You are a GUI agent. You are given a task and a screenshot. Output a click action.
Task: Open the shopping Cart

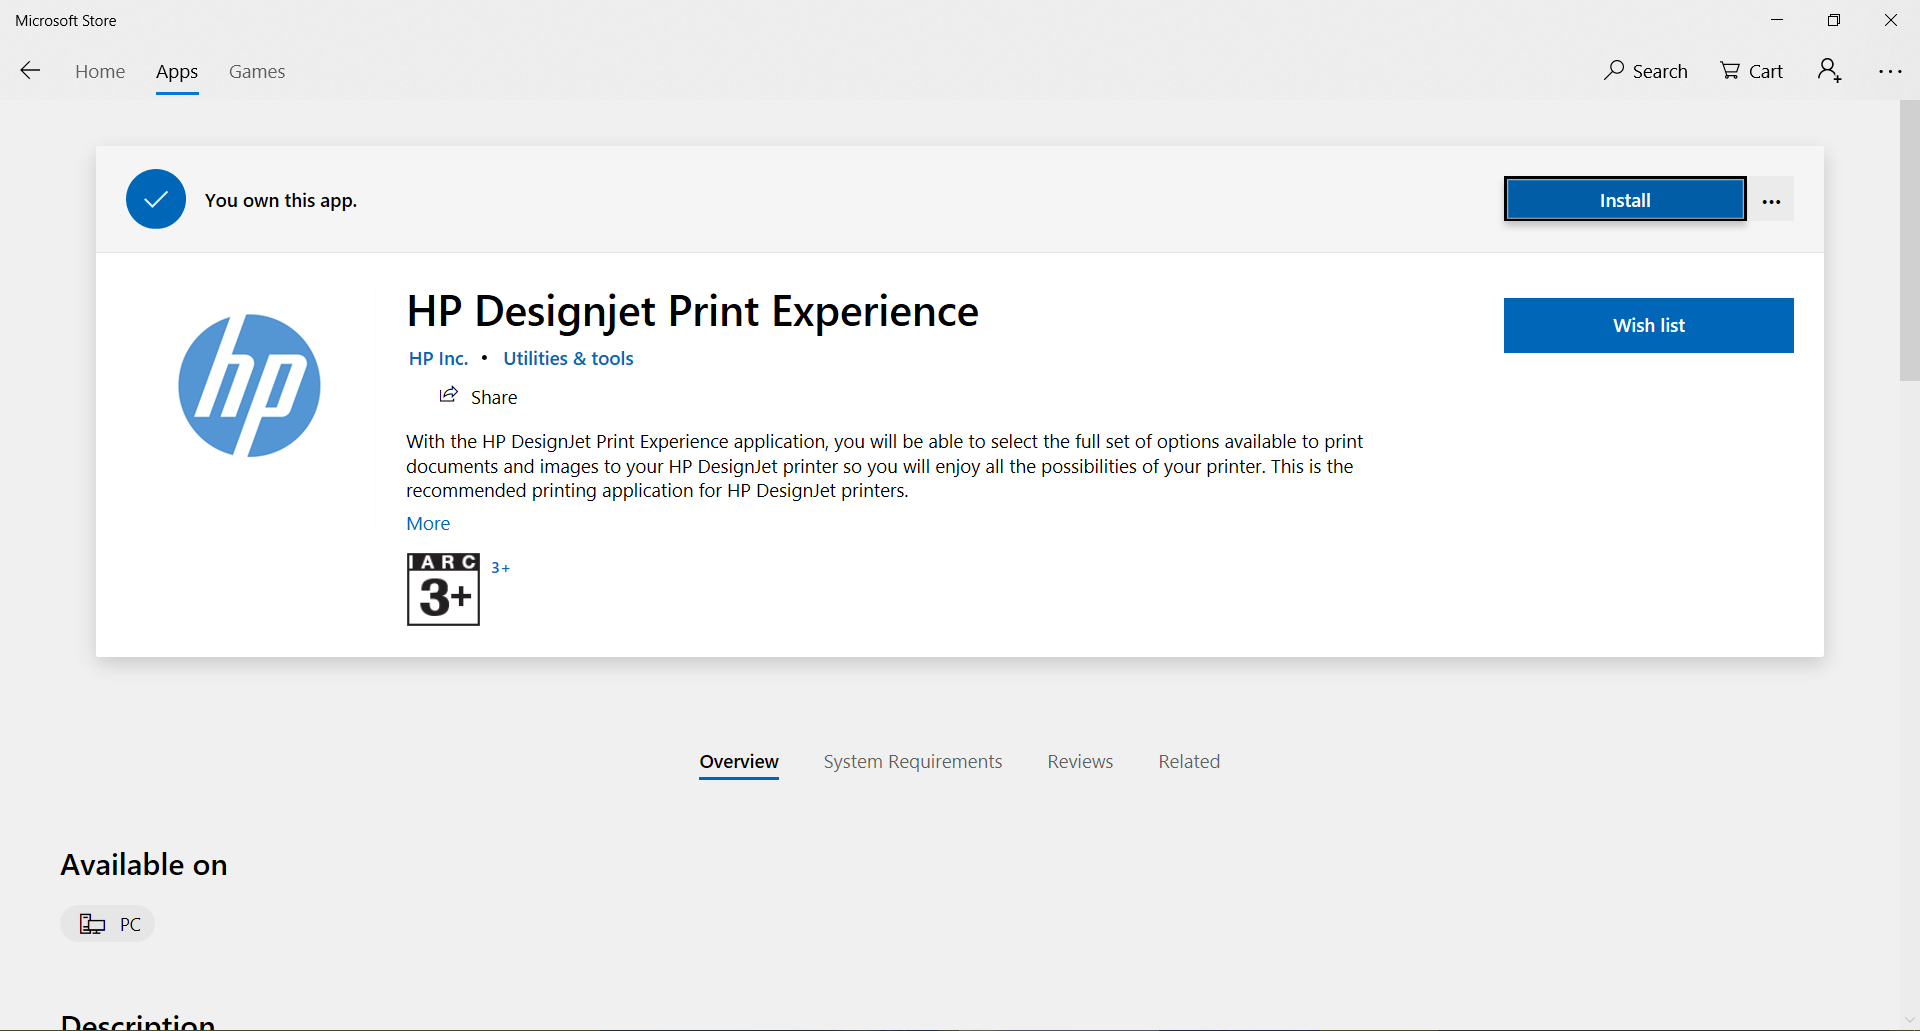point(1751,71)
